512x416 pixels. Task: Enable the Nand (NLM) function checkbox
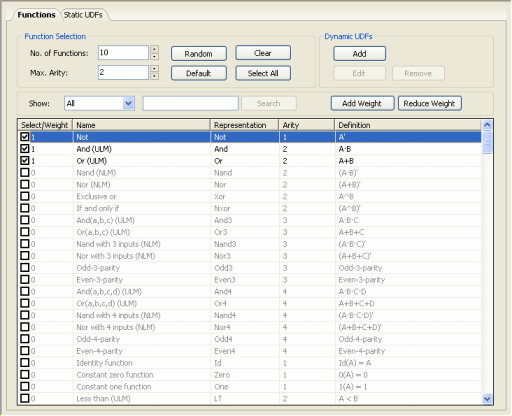25,173
